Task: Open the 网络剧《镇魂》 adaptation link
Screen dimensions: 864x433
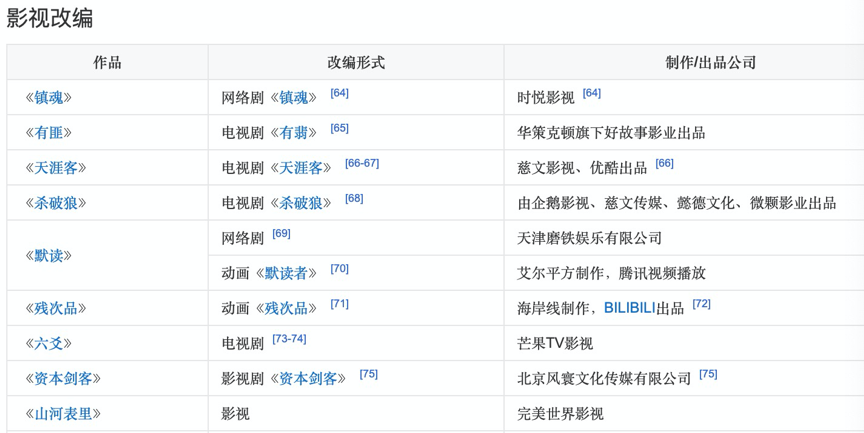Action: pyautogui.click(x=293, y=98)
